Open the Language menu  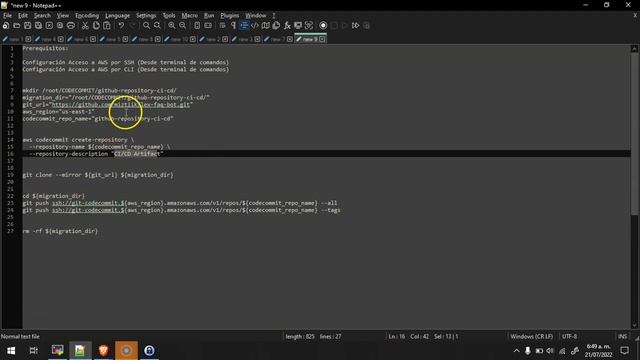point(118,16)
